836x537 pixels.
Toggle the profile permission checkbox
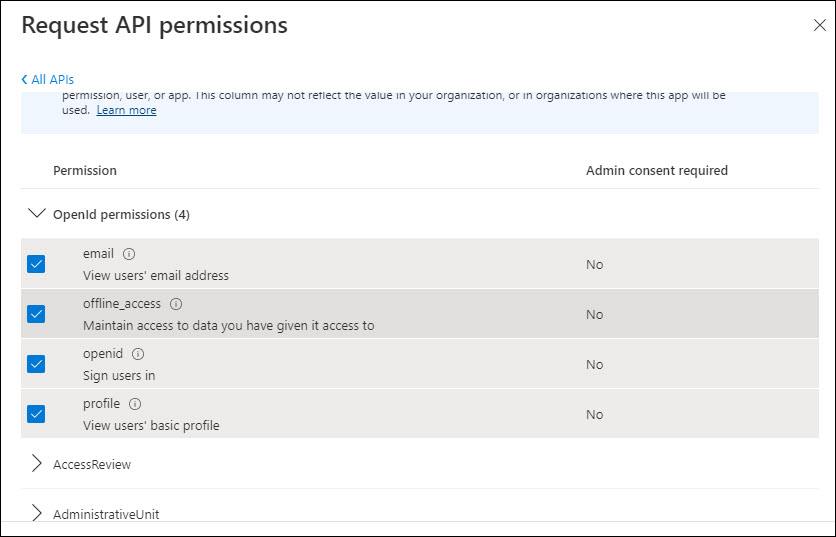37,414
